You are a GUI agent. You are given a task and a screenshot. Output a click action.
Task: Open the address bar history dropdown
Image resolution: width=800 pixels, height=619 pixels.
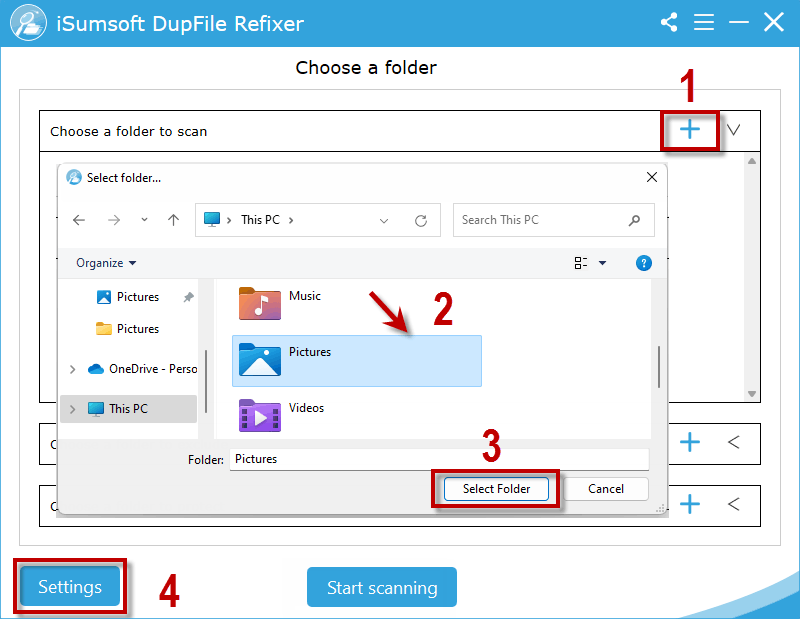tap(384, 220)
